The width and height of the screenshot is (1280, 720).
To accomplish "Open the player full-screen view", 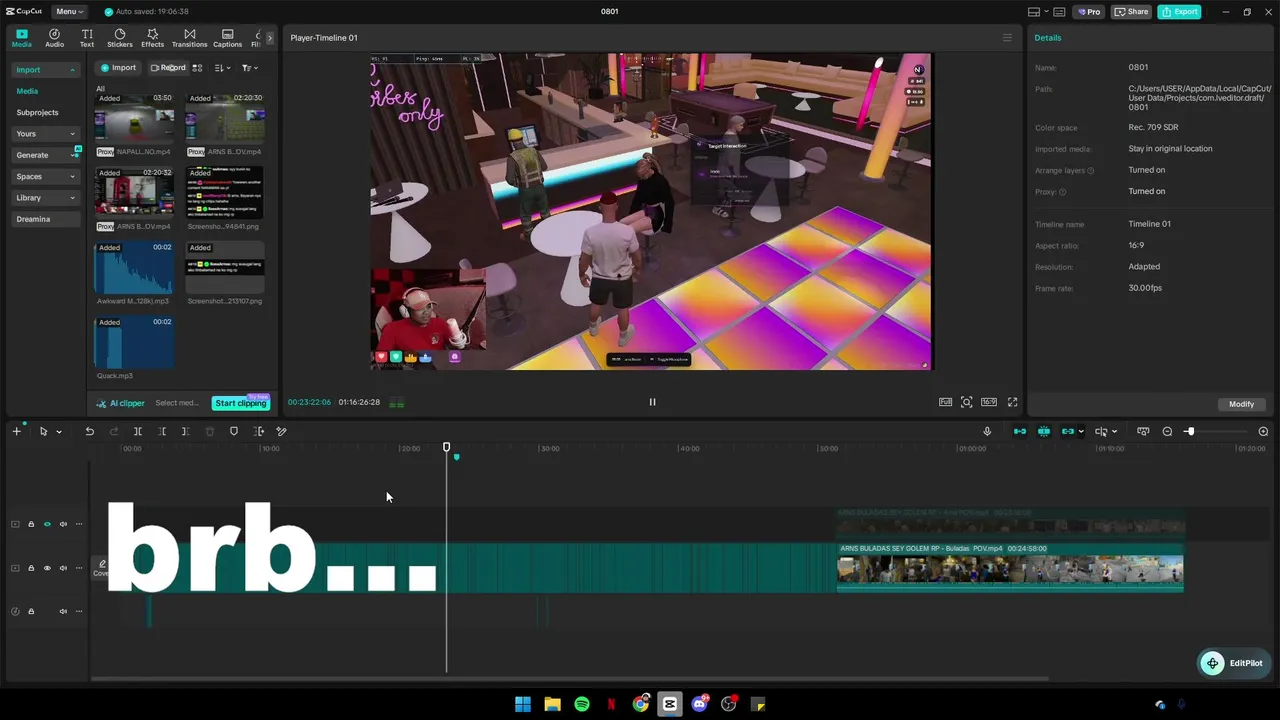I will point(1012,402).
